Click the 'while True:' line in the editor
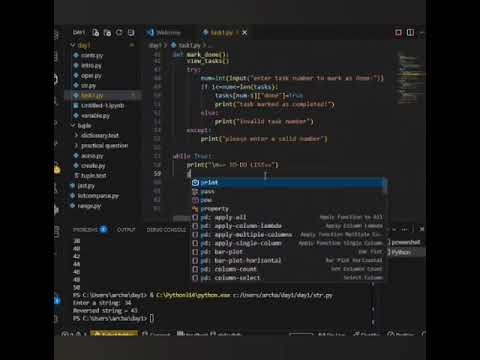The height and width of the screenshot is (360, 480). (x=192, y=156)
